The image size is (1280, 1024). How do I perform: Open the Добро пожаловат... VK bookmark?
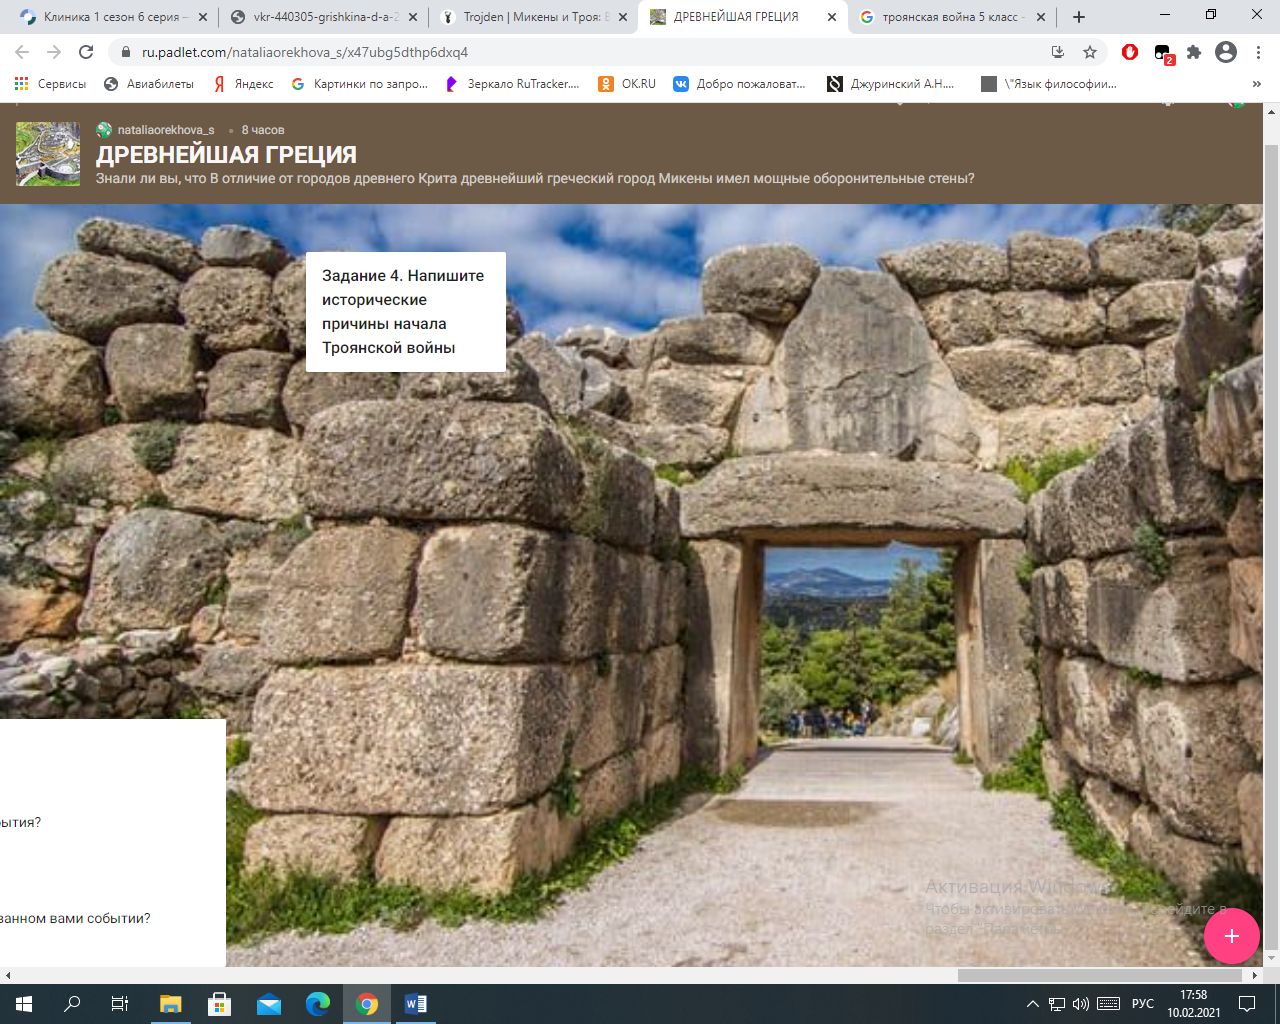click(739, 84)
